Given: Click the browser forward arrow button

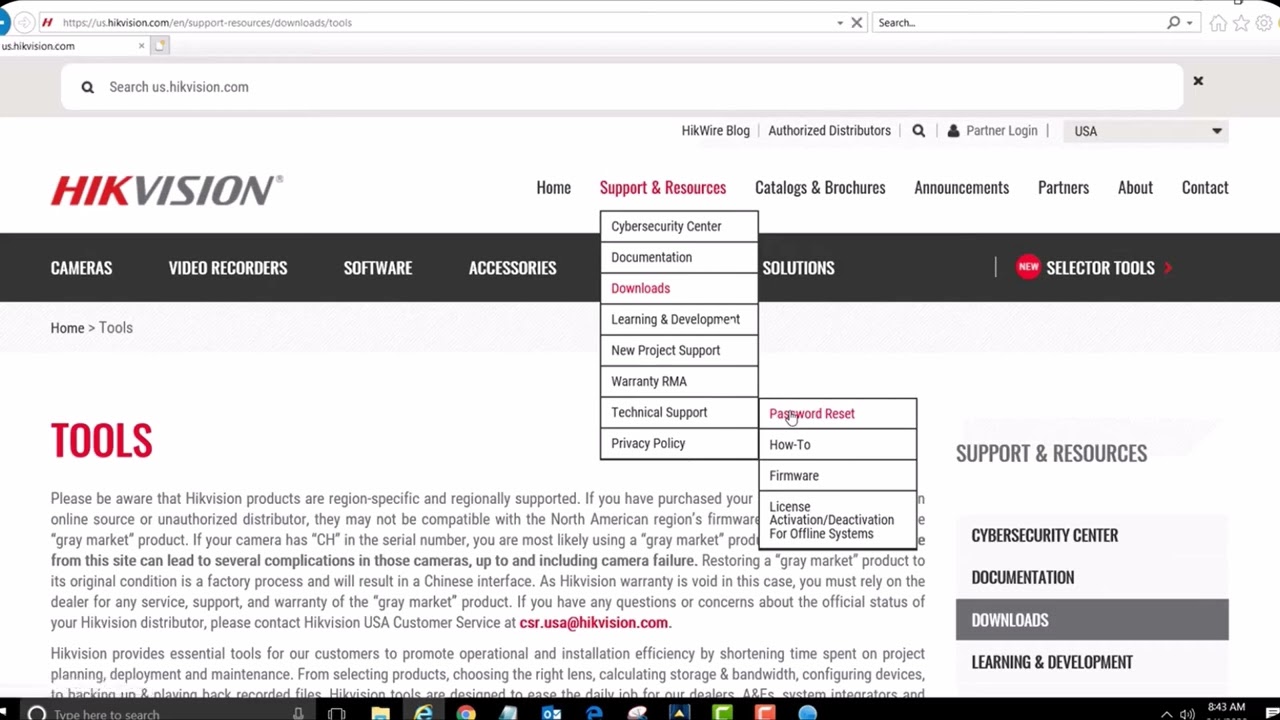Looking at the screenshot, I should point(24,22).
